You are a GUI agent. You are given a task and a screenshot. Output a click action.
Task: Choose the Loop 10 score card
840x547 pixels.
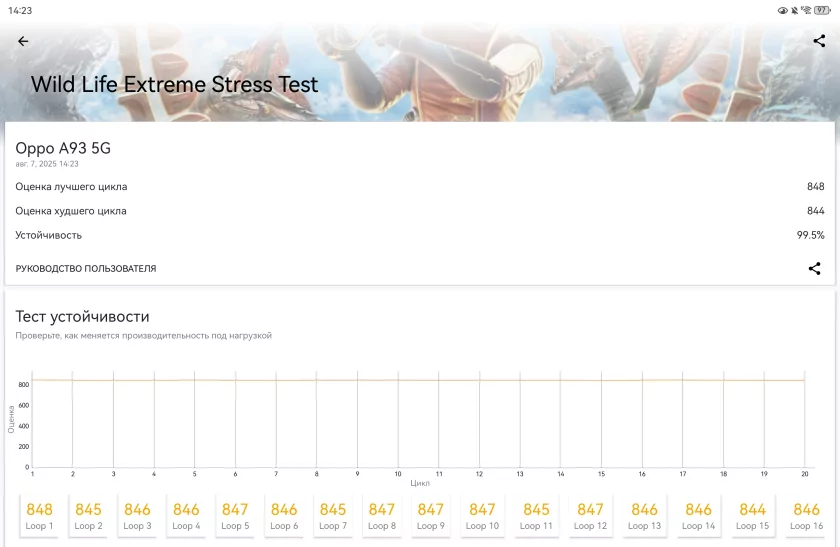coord(482,515)
